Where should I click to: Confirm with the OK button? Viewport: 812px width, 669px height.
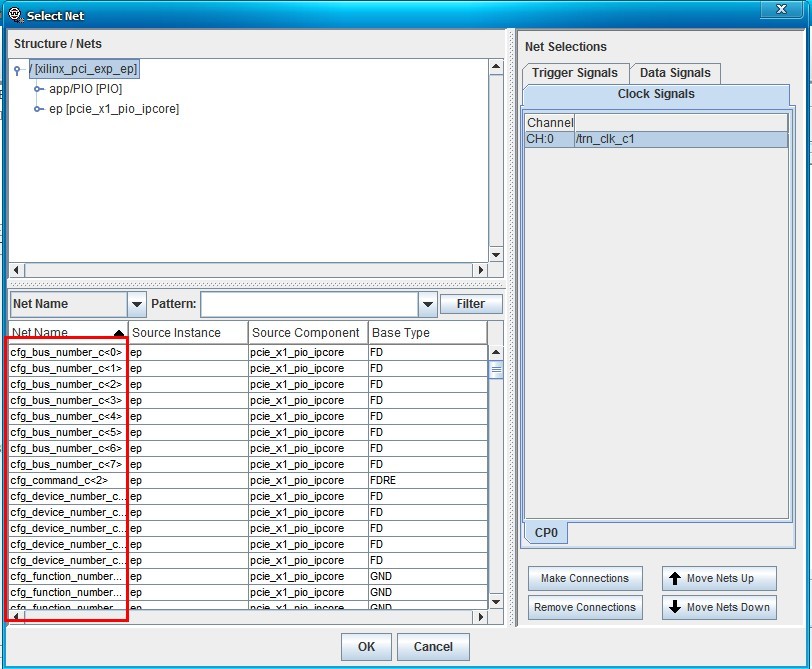tap(366, 647)
